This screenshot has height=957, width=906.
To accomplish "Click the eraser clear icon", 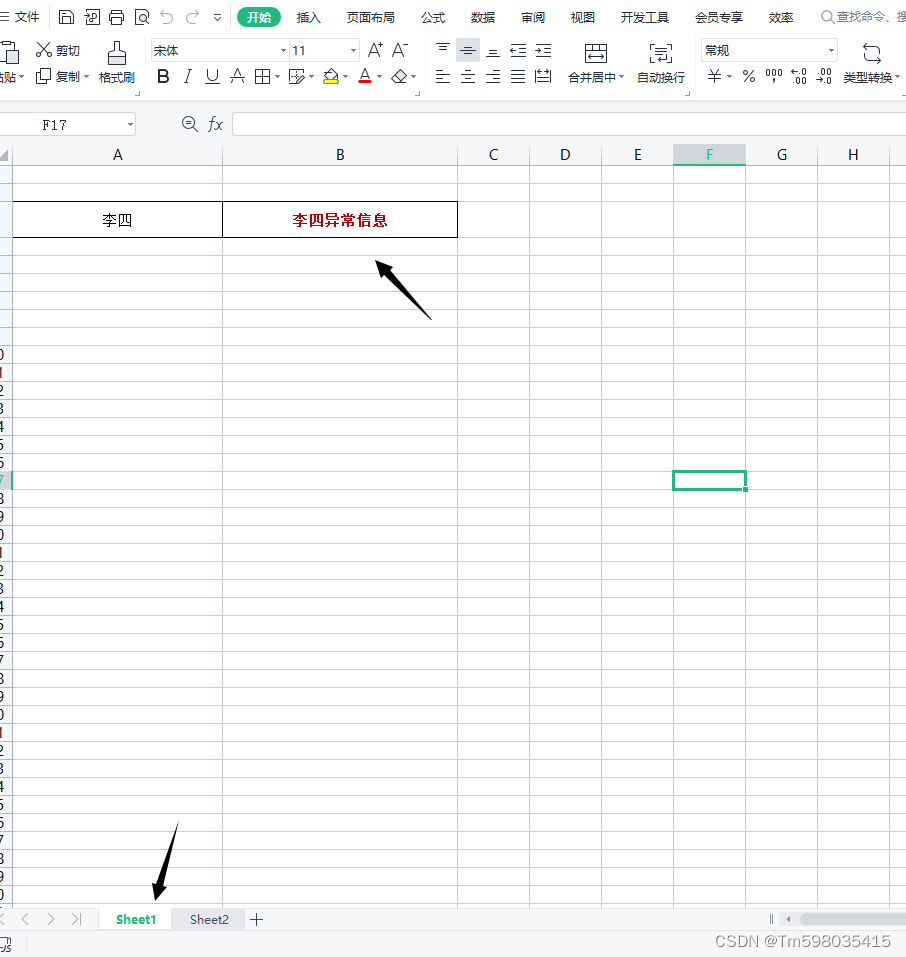I will click(x=399, y=76).
